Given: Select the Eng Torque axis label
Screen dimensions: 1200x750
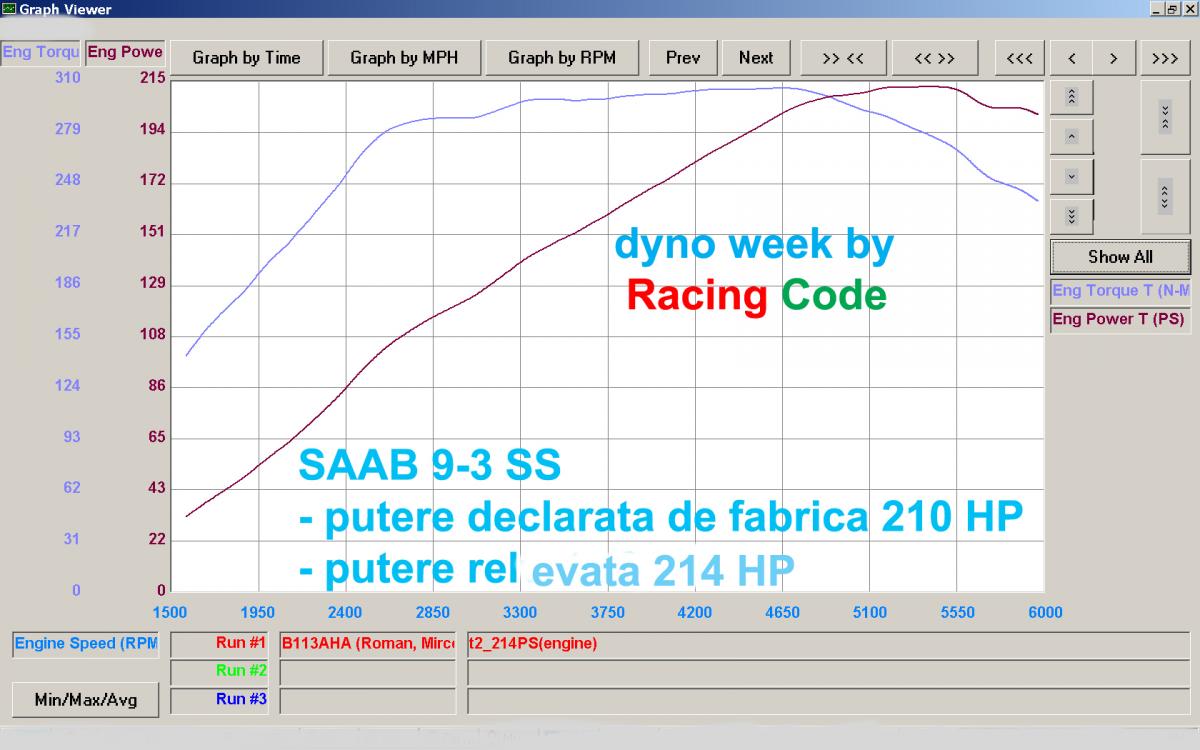Looking at the screenshot, I should coord(40,52).
